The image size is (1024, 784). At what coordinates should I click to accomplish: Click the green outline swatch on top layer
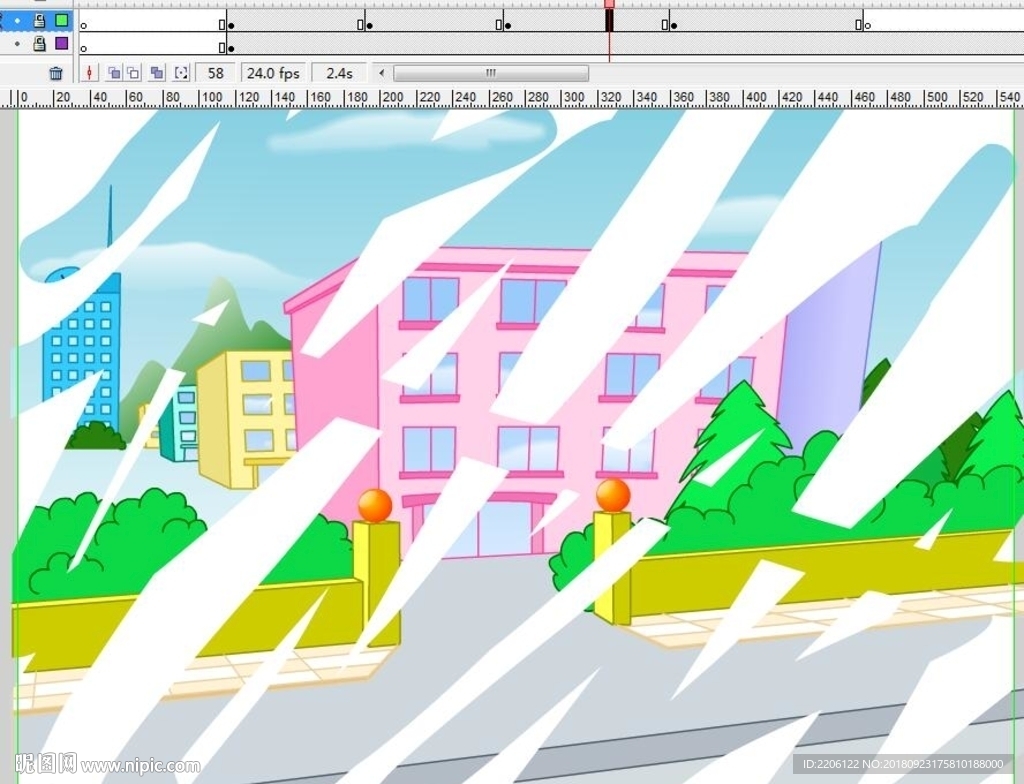click(62, 20)
